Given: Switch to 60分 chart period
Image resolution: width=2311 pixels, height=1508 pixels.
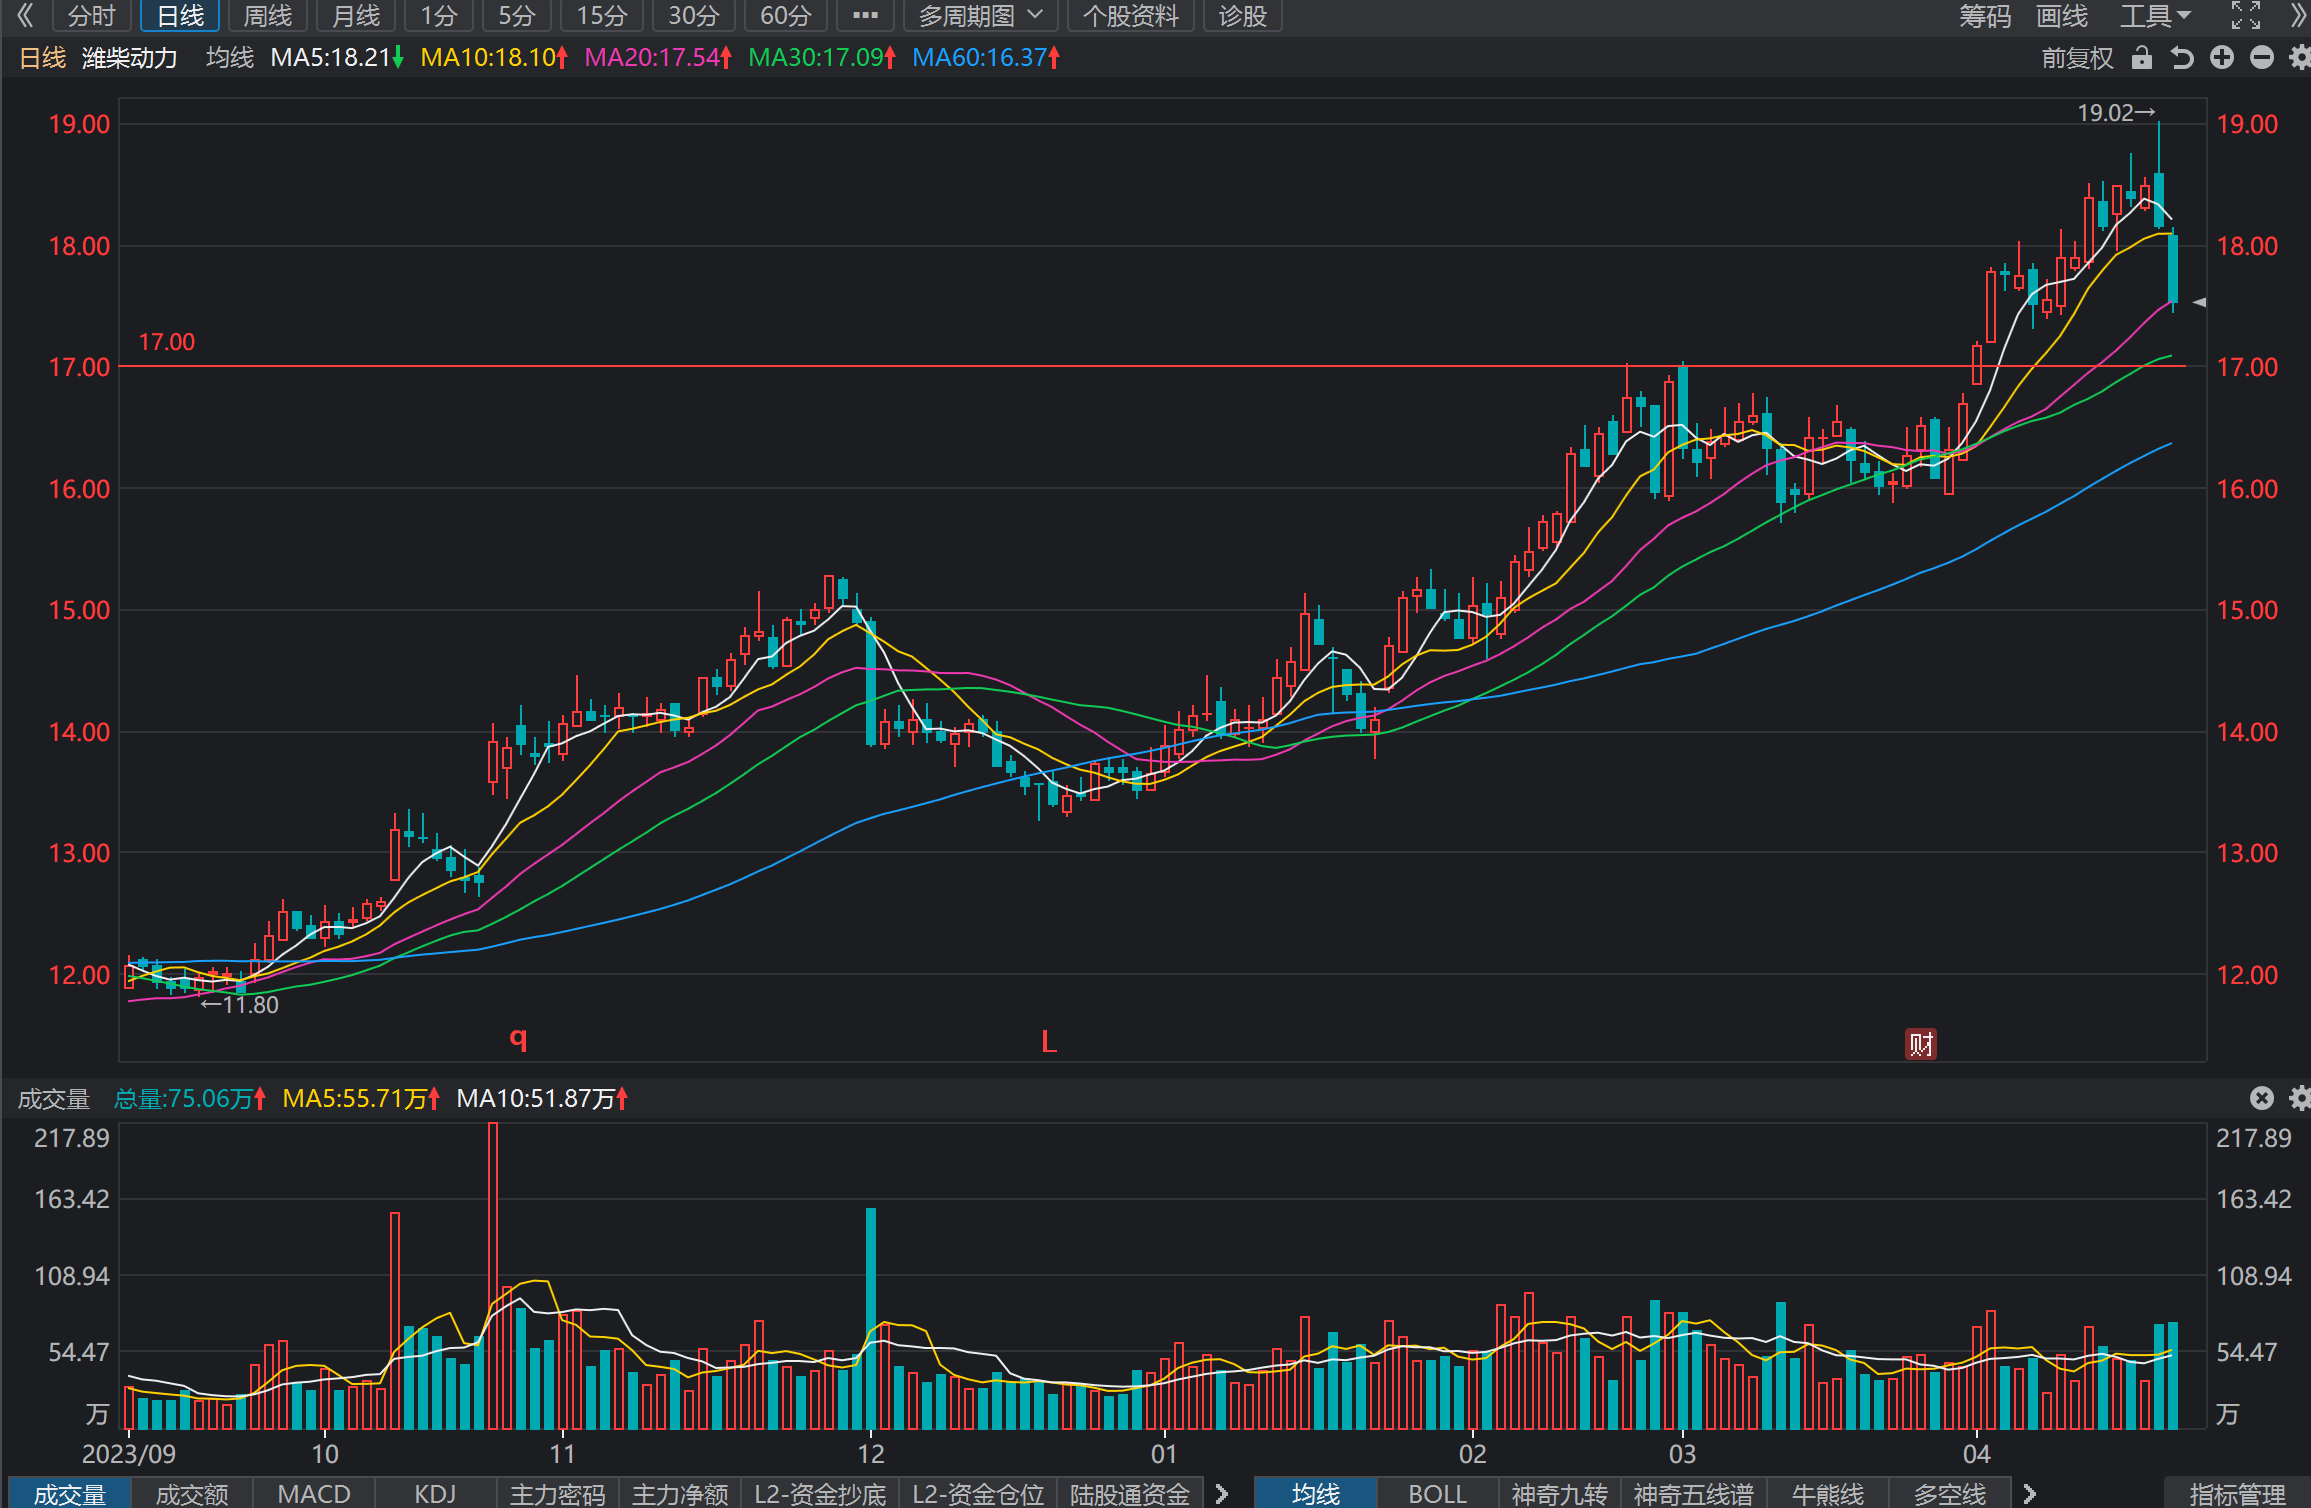Looking at the screenshot, I should coord(786,15).
